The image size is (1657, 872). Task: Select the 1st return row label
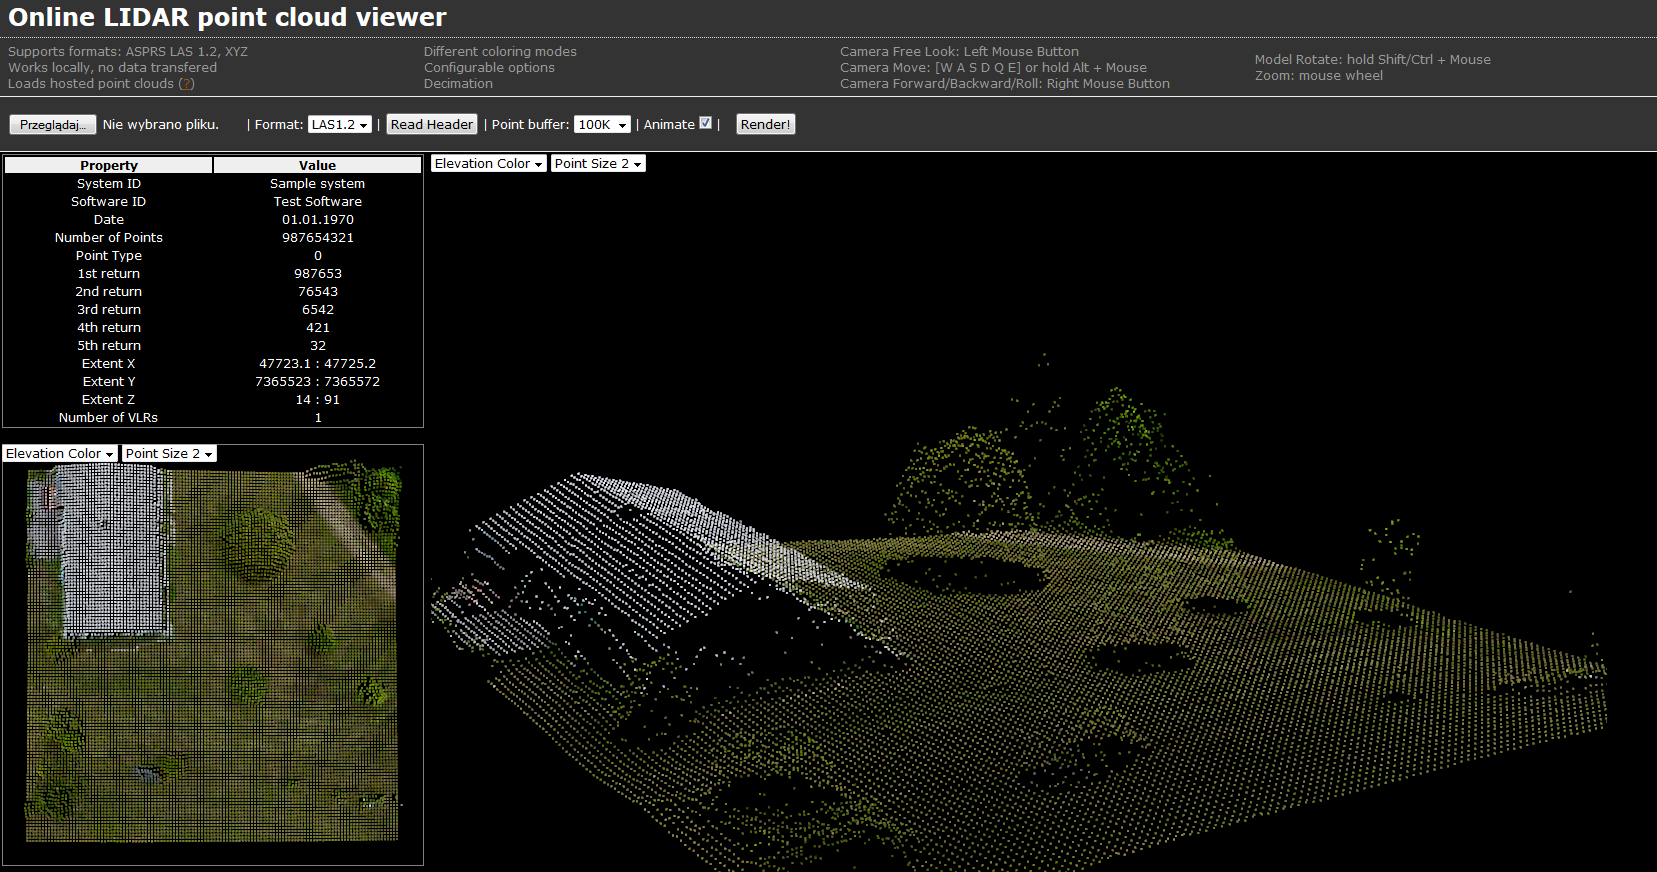(x=109, y=274)
